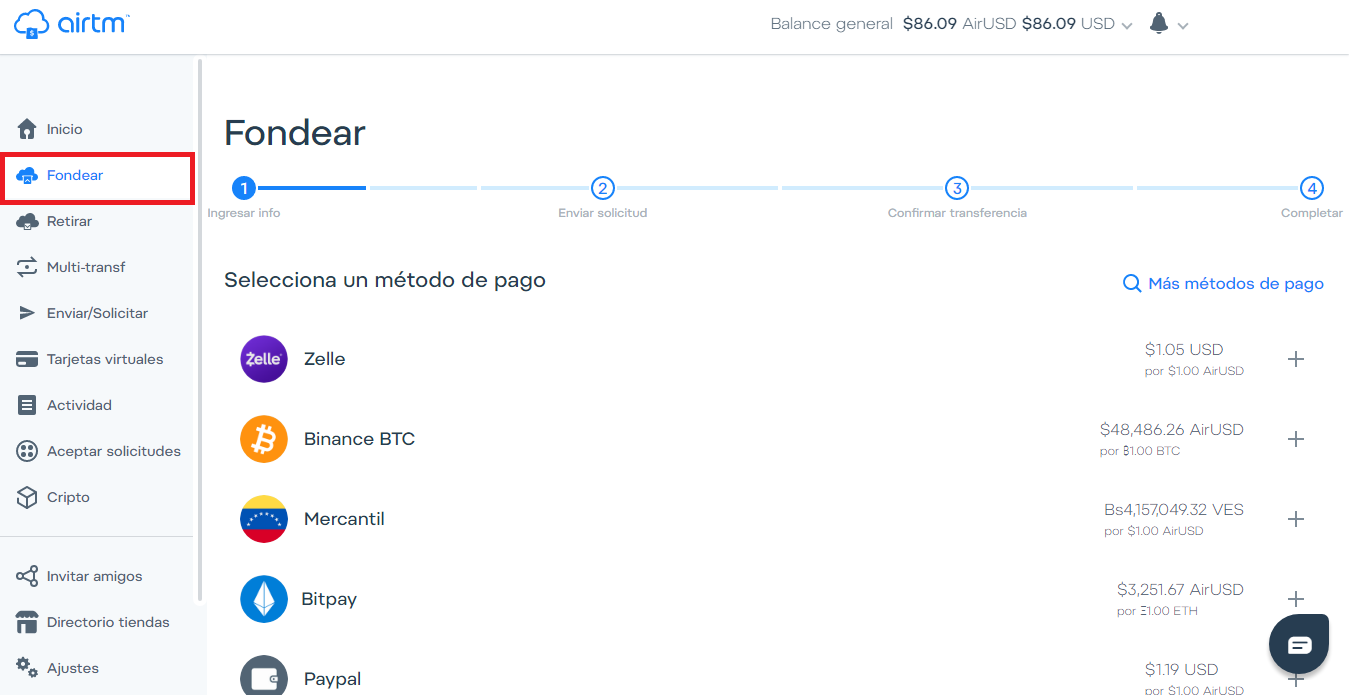This screenshot has height=695, width=1351.
Task: Select the Zelle payment method name
Action: [325, 359]
